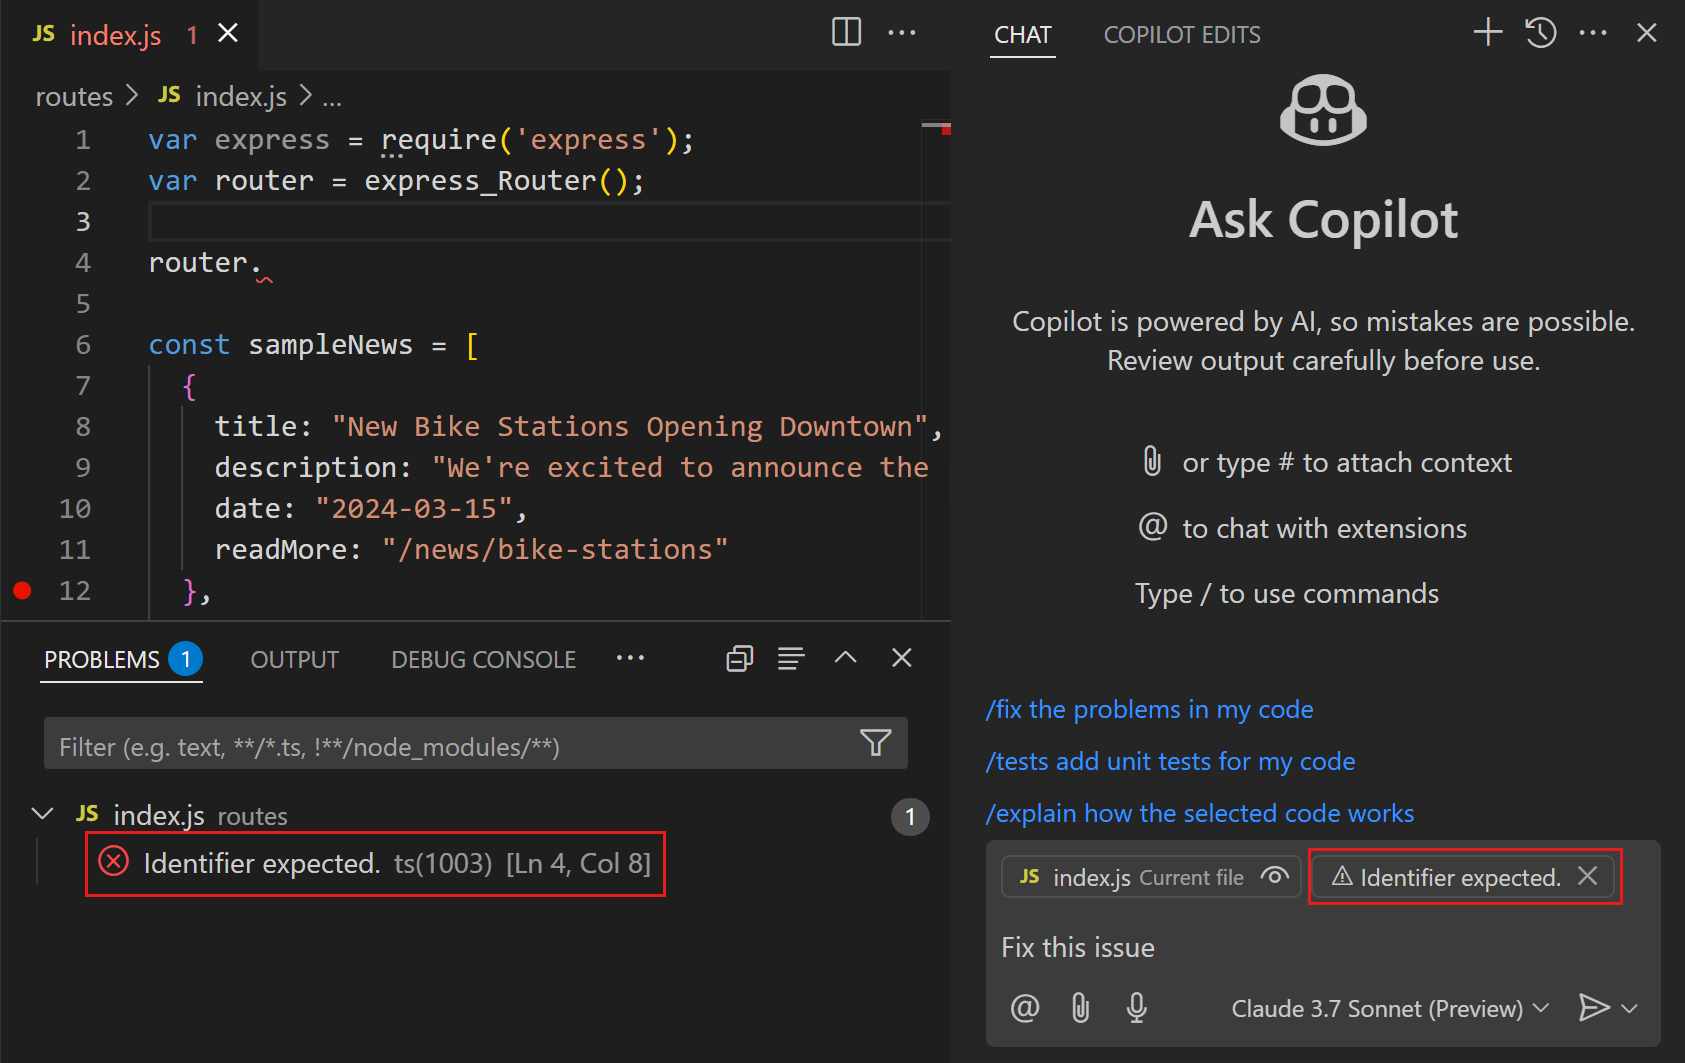This screenshot has height=1063, width=1685.
Task: Toggle current file context eye icon
Action: (x=1274, y=876)
